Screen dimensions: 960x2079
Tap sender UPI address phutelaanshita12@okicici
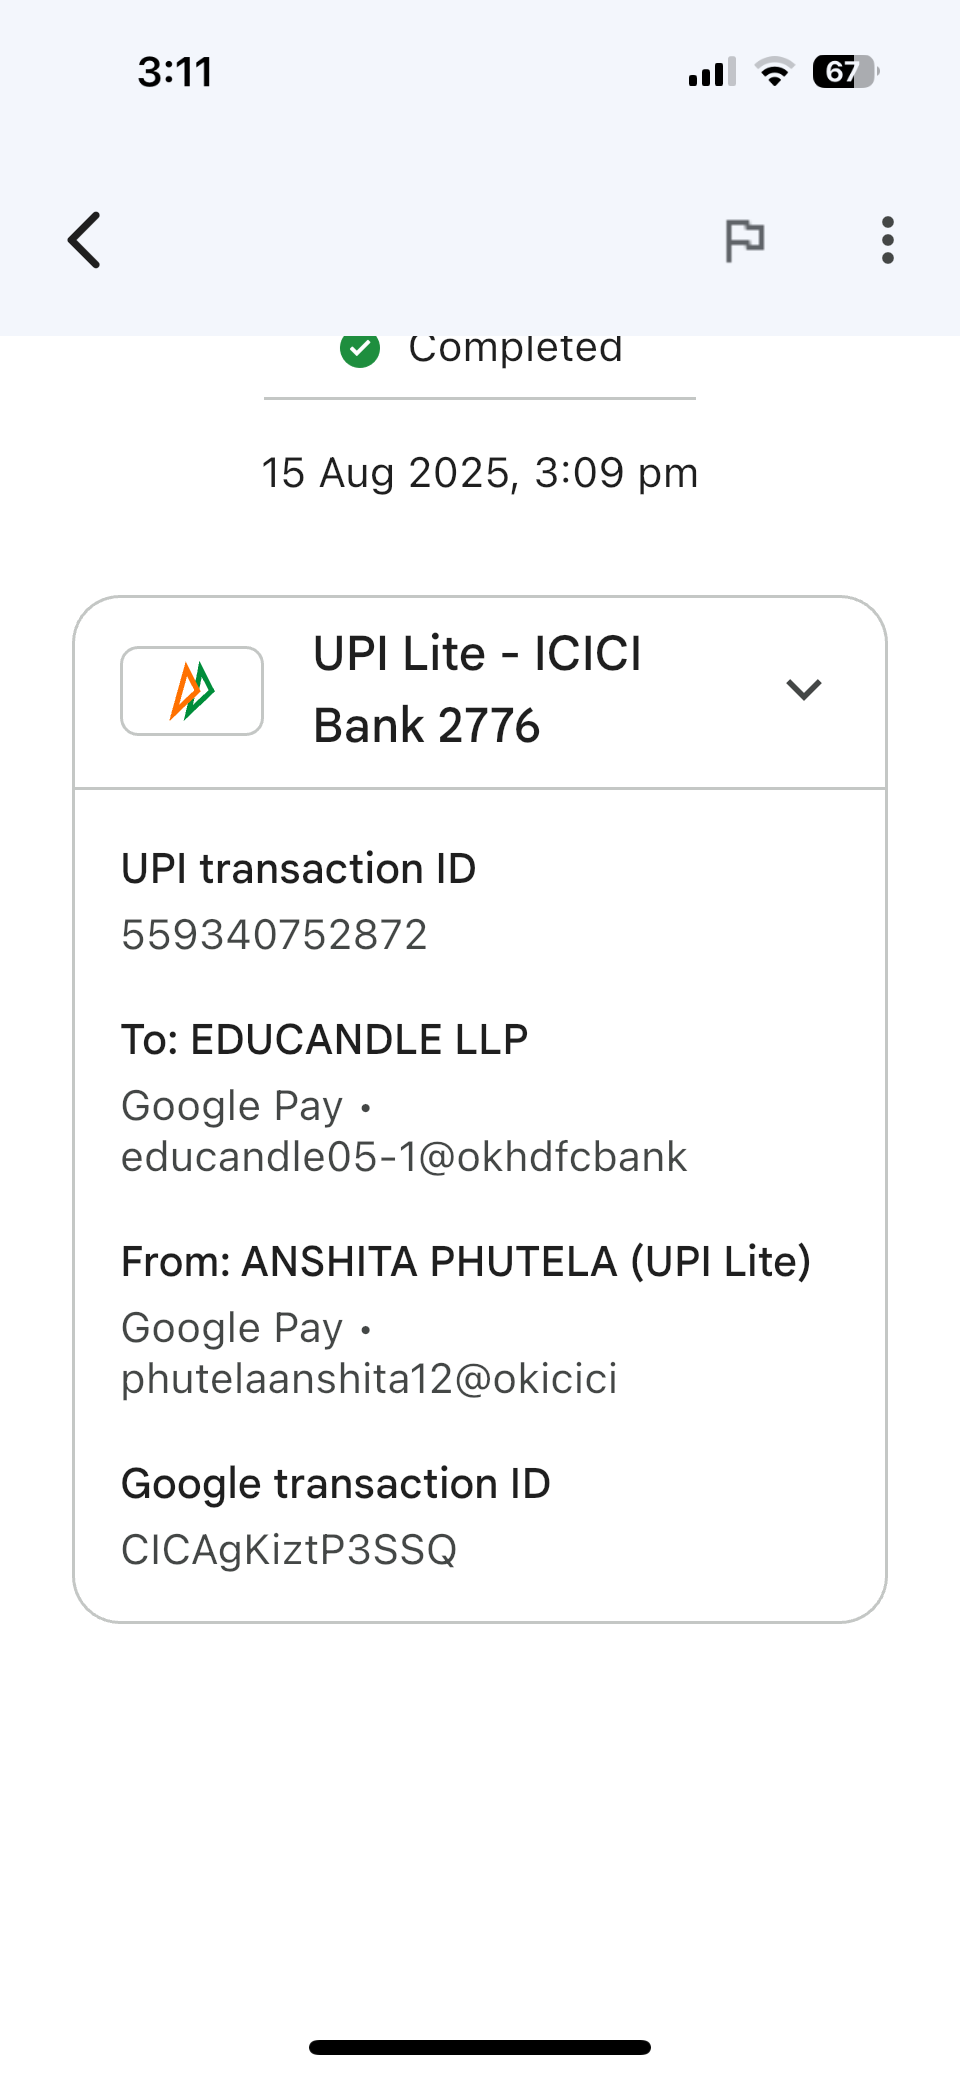click(369, 1379)
